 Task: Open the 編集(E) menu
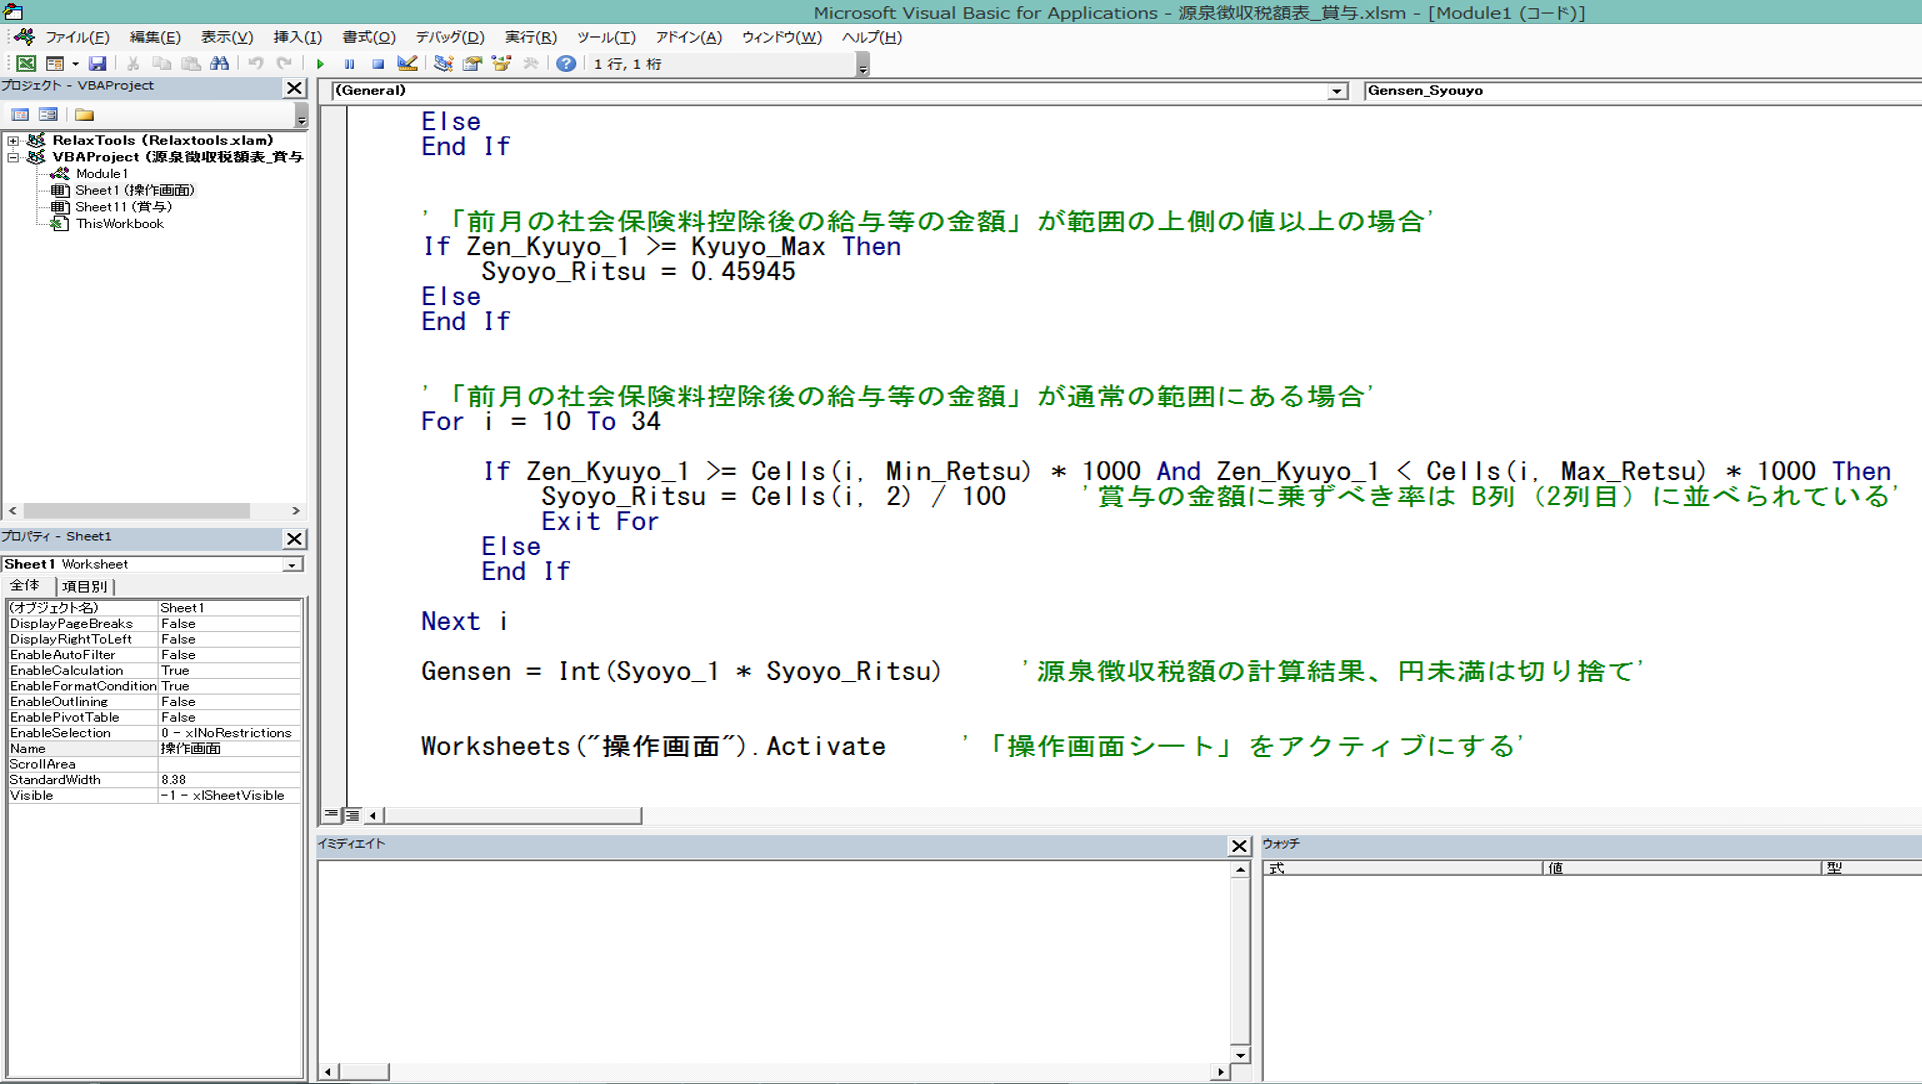pos(155,37)
